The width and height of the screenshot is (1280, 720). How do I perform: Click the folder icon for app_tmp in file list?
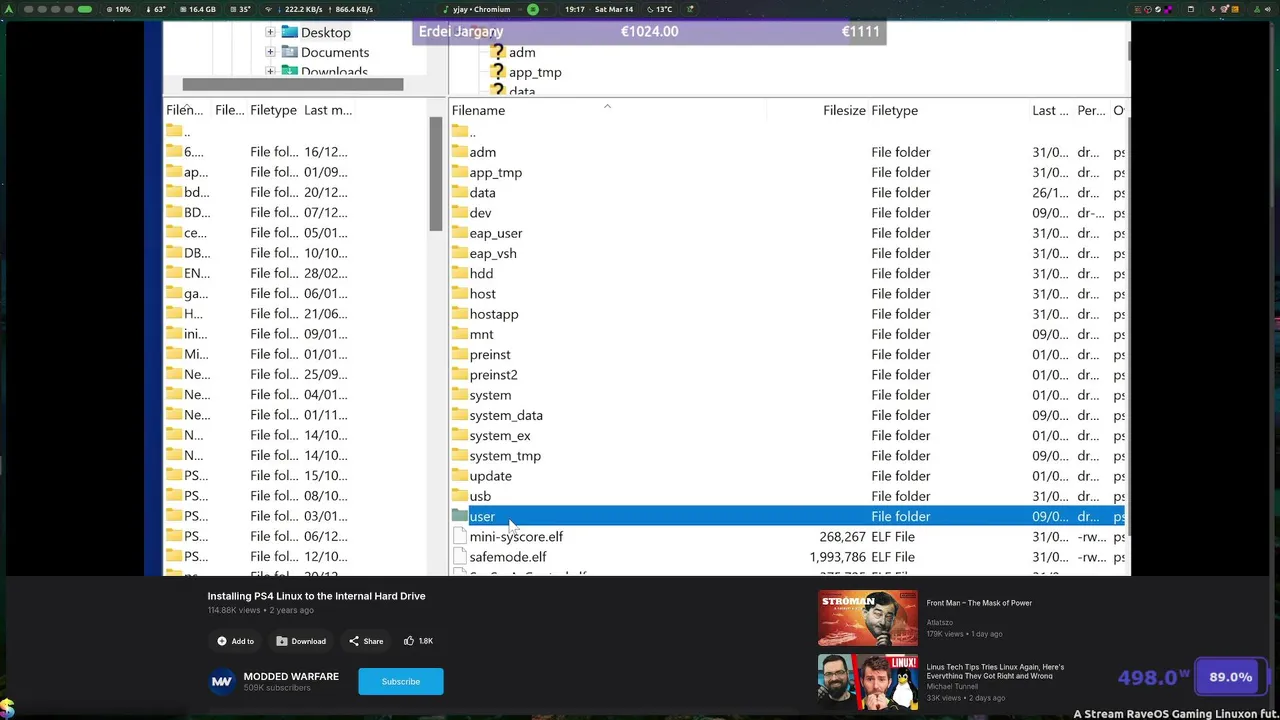point(460,172)
